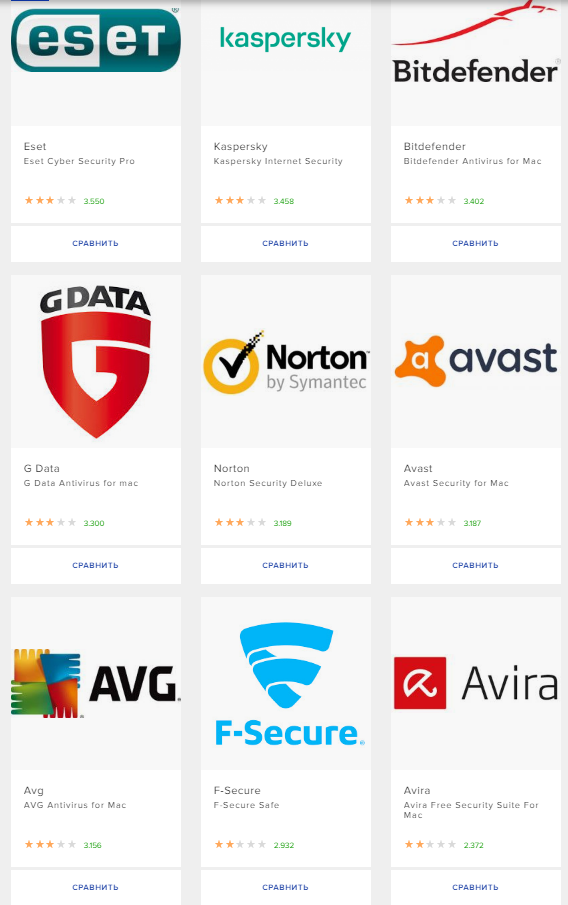Viewport: 568px width, 905px height.
Task: Compare Bitdefender Antivirus for Mac
Action: click(x=476, y=244)
